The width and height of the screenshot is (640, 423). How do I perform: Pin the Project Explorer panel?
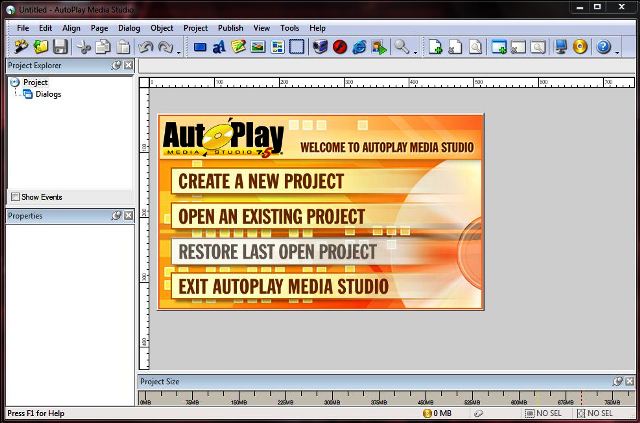click(116, 65)
